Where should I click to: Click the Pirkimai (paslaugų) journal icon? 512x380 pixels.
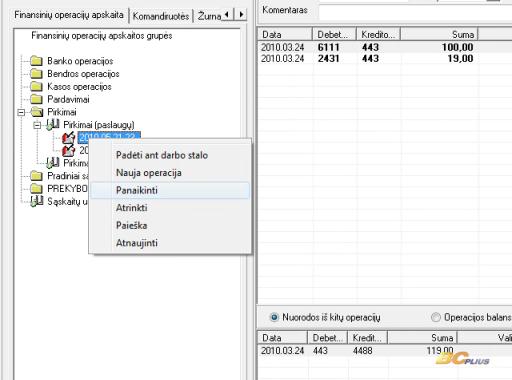pos(53,125)
